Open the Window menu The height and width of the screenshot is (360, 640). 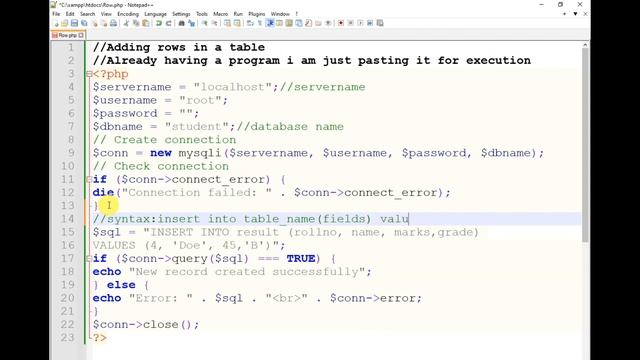280,14
